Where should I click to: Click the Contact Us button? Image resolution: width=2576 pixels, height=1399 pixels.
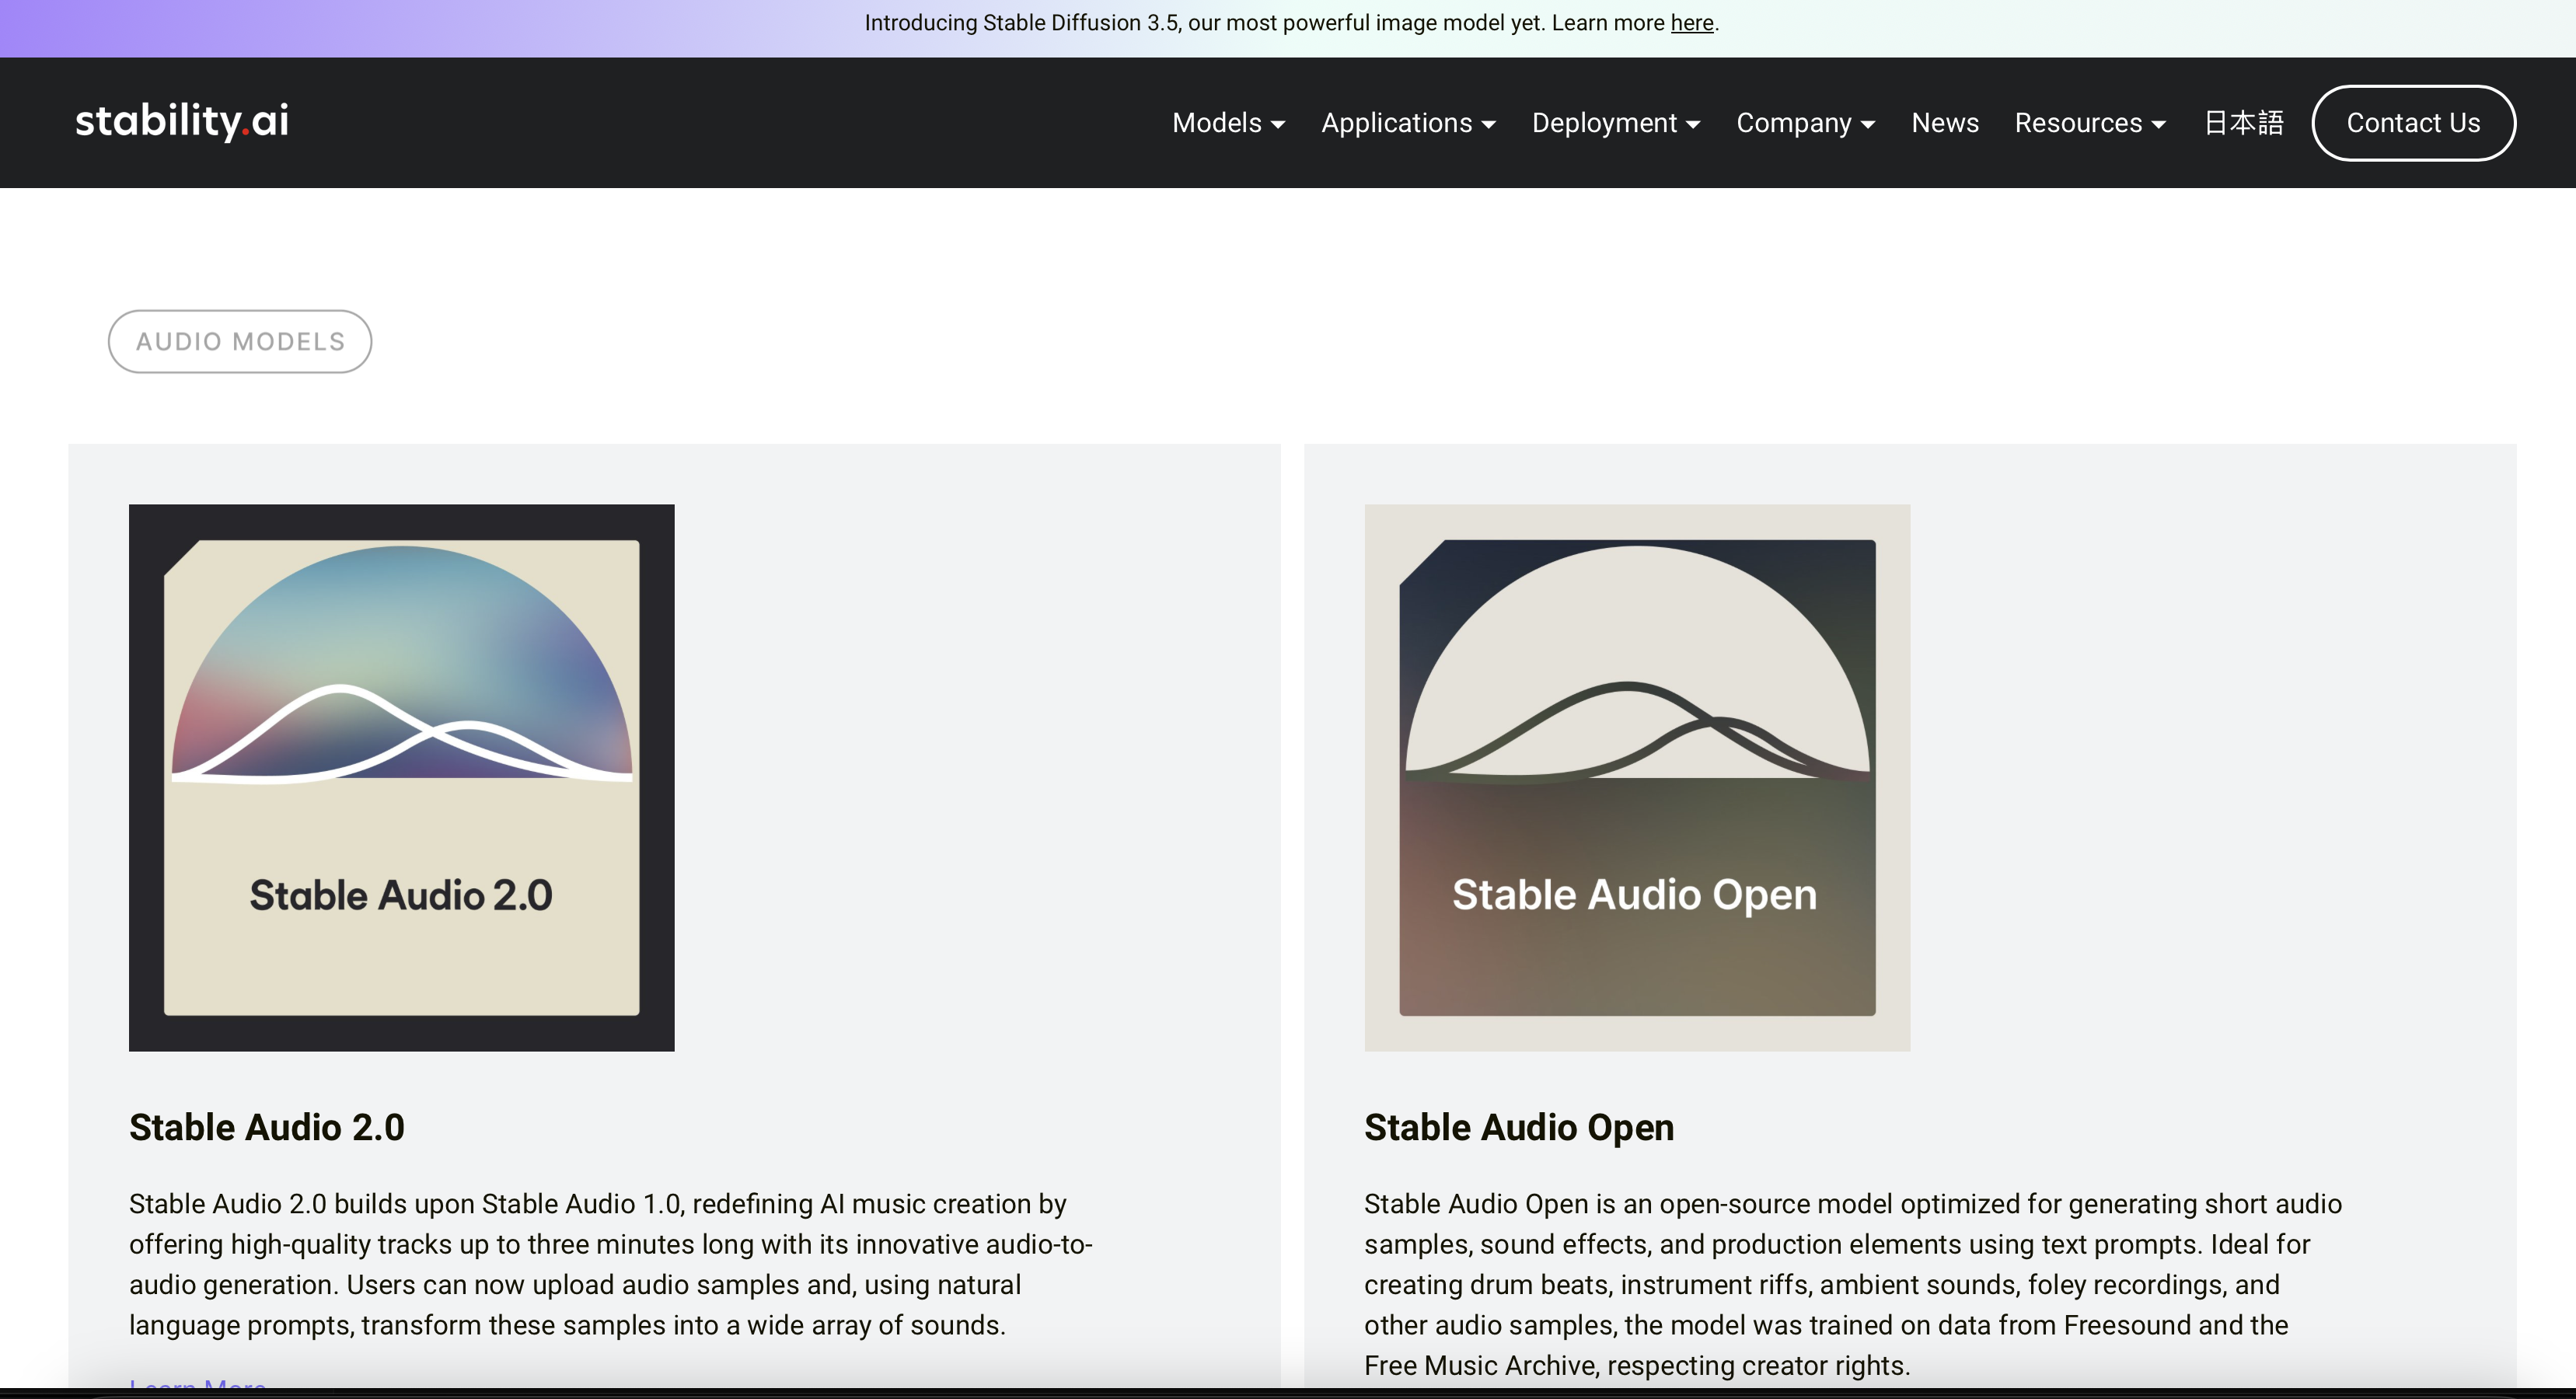(2413, 123)
